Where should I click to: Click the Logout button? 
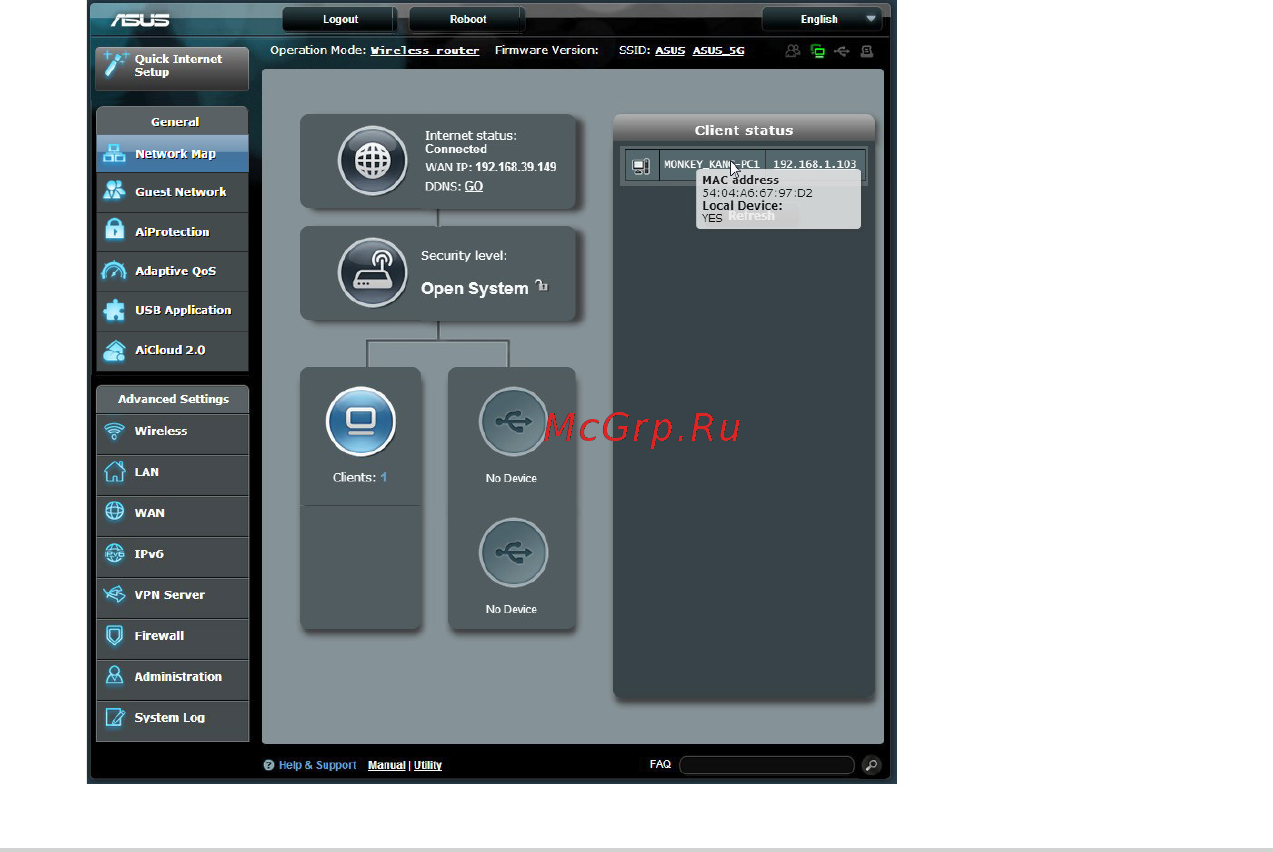coord(341,19)
